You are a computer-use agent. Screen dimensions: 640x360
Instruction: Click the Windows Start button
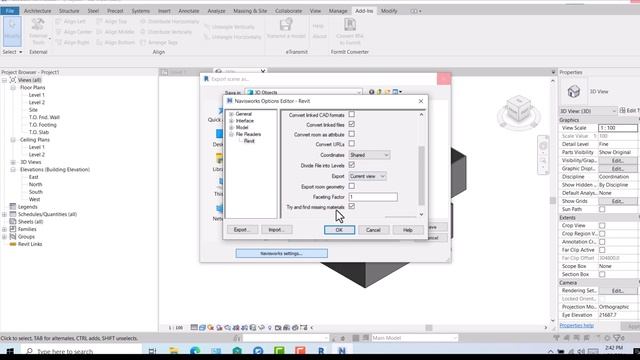9,351
